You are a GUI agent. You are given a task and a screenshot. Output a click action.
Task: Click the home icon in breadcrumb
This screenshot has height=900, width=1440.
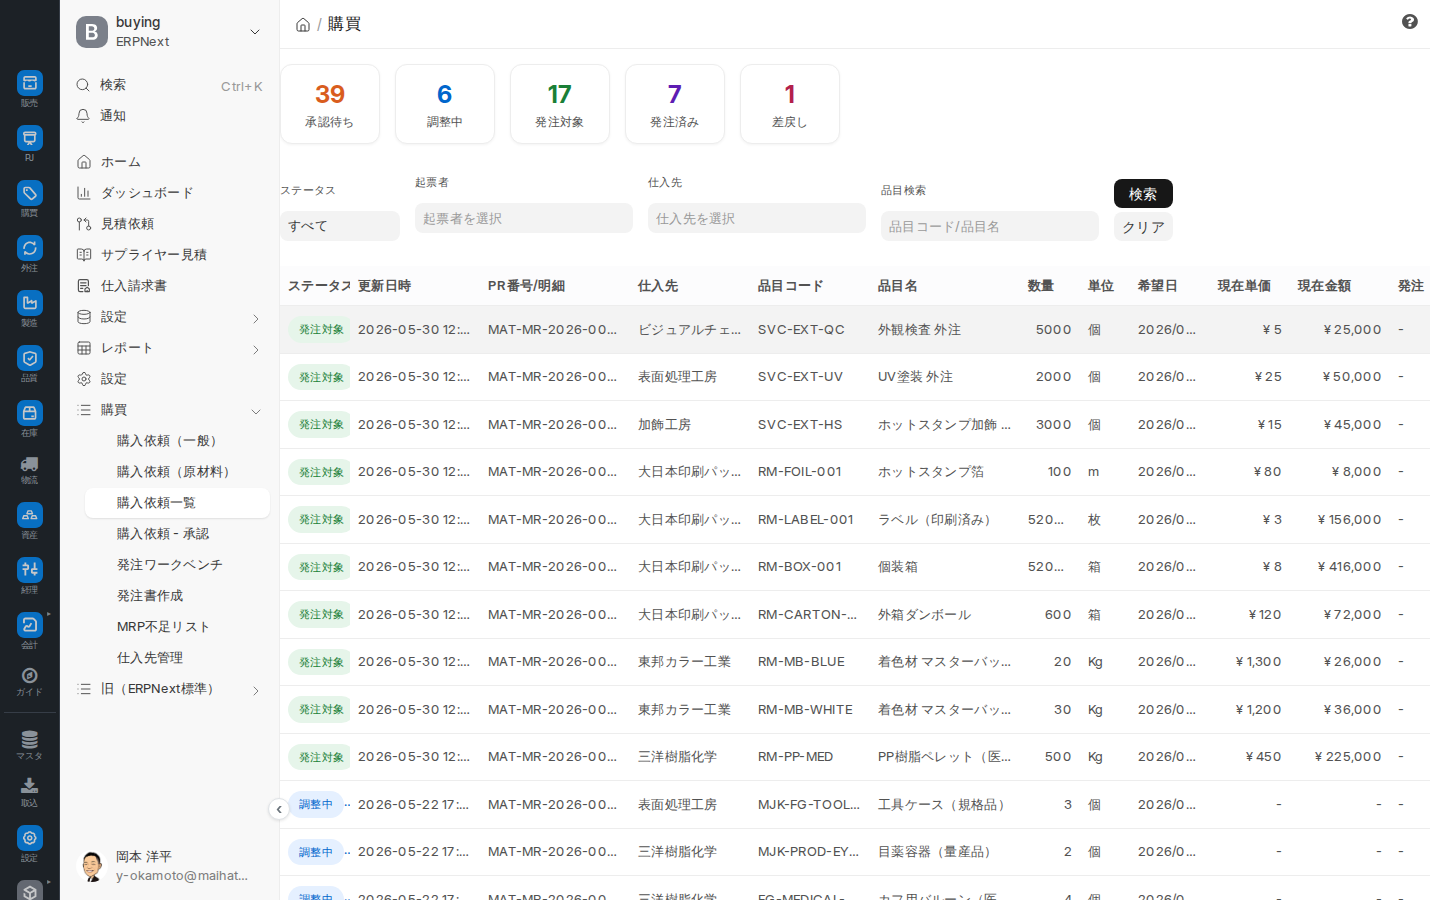[303, 25]
